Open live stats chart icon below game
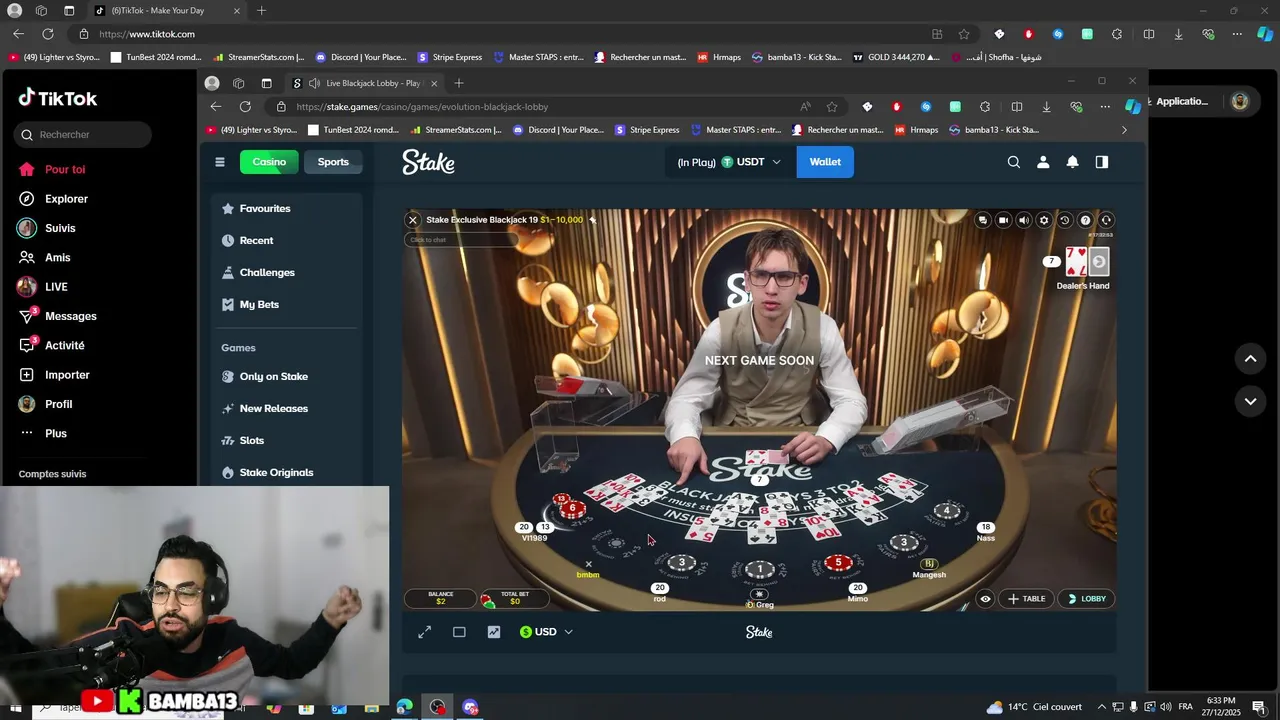The image size is (1280, 720). (493, 632)
